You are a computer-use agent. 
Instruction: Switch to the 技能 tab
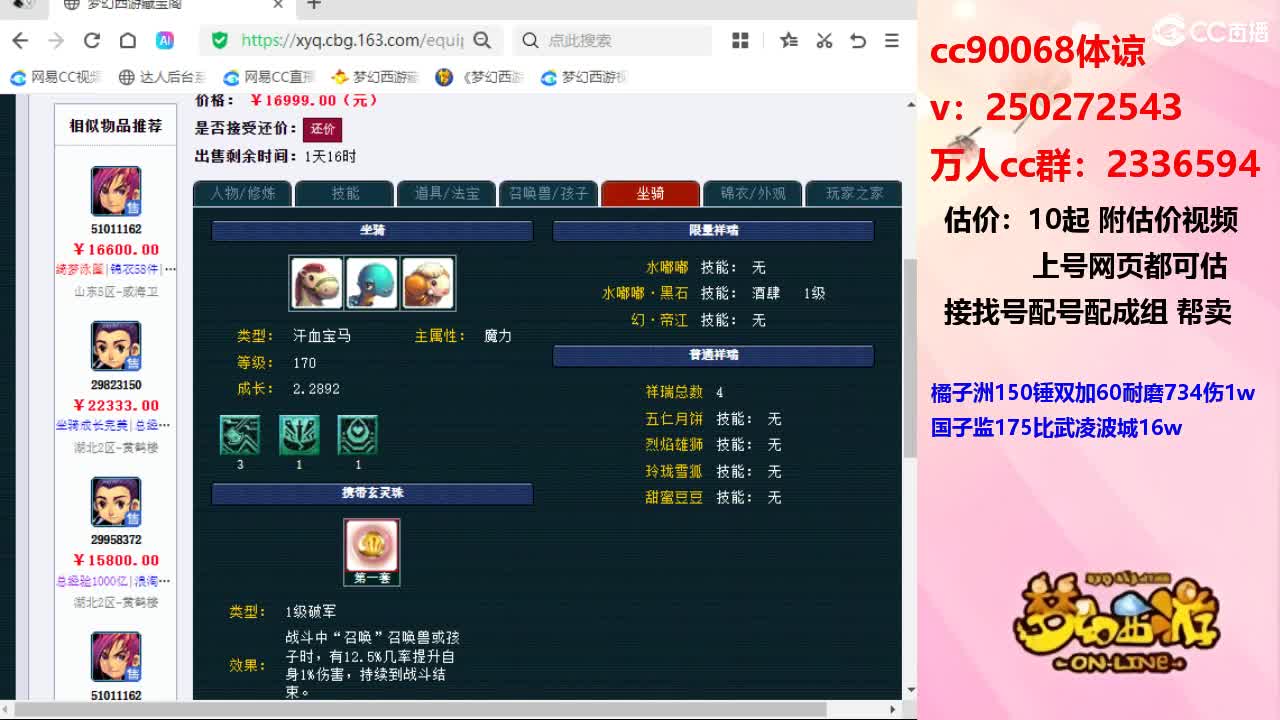[344, 193]
